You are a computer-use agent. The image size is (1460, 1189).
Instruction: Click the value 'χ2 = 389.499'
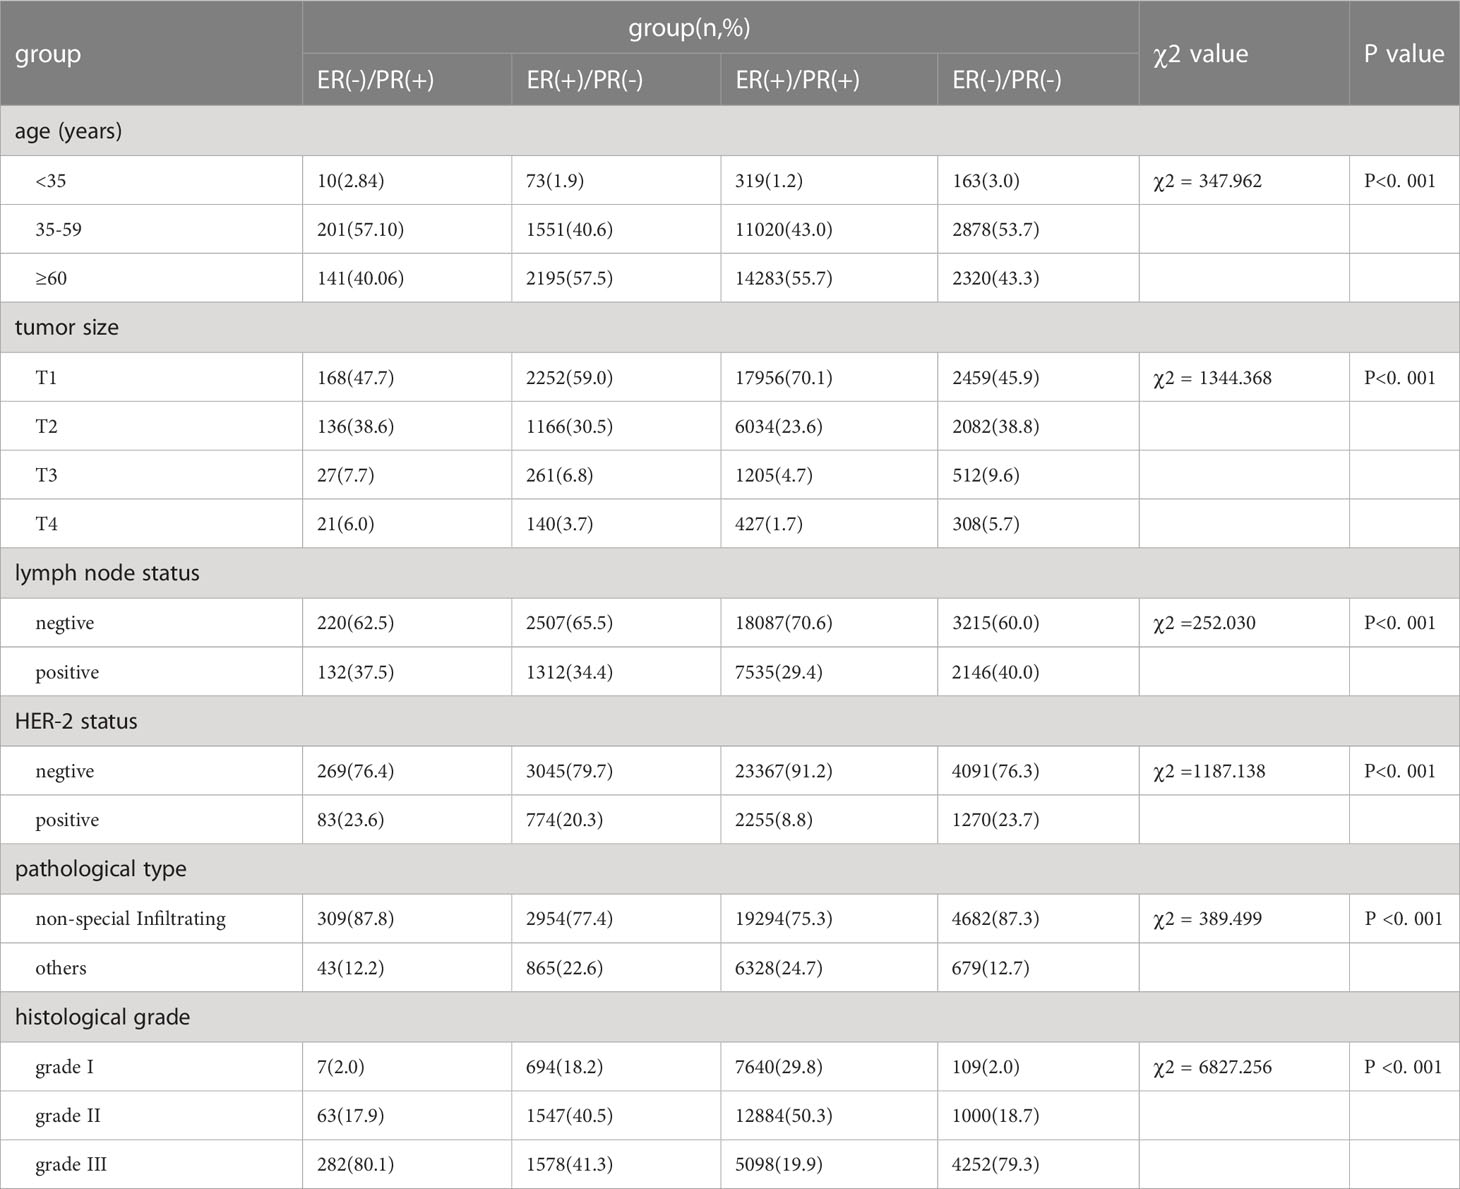pyautogui.click(x=1207, y=919)
